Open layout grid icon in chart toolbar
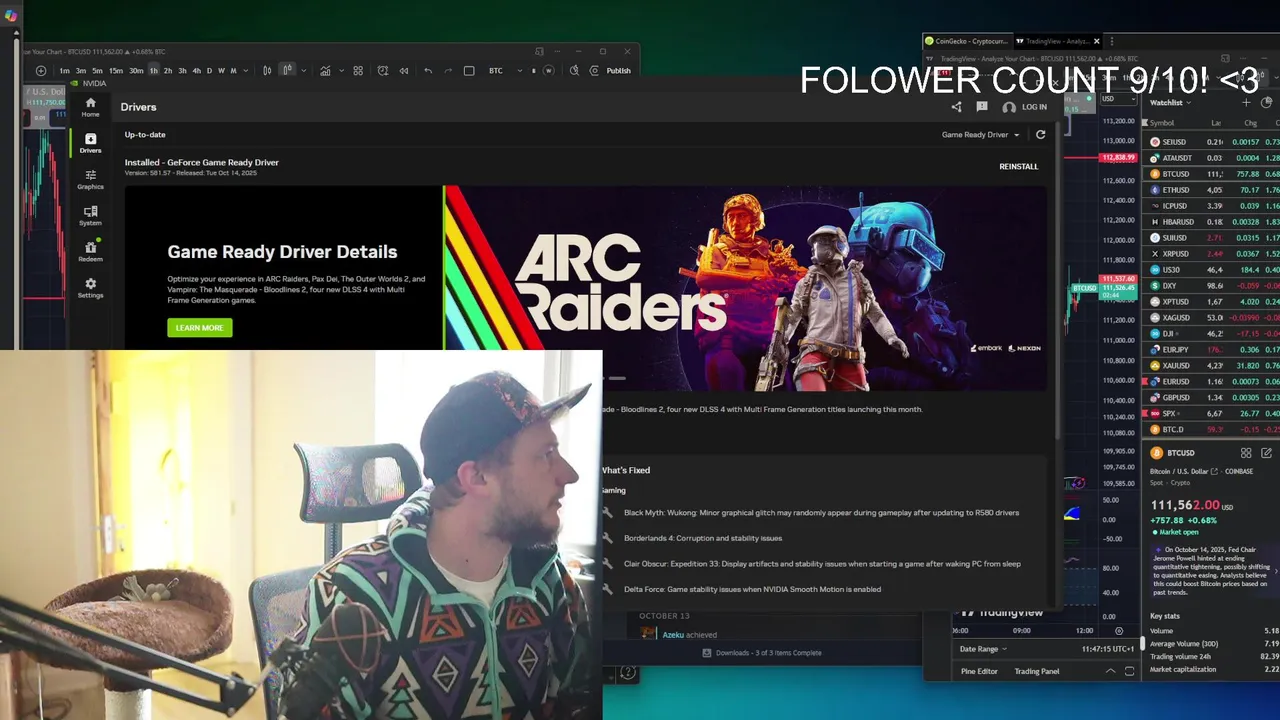This screenshot has height=720, width=1280. pos(358,71)
